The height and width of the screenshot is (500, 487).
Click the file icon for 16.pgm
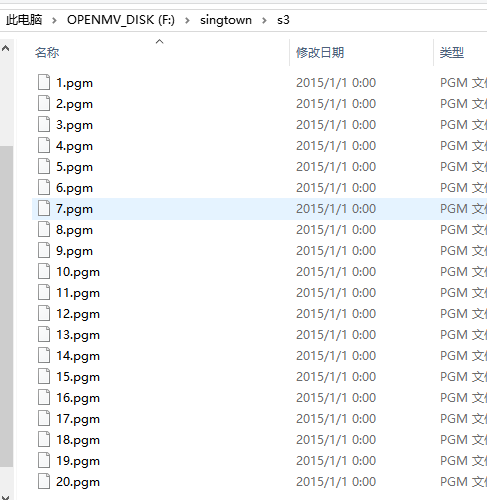44,397
